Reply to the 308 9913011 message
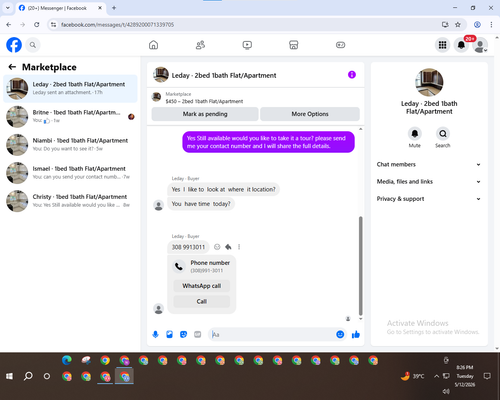500x400 pixels. pyautogui.click(x=228, y=247)
